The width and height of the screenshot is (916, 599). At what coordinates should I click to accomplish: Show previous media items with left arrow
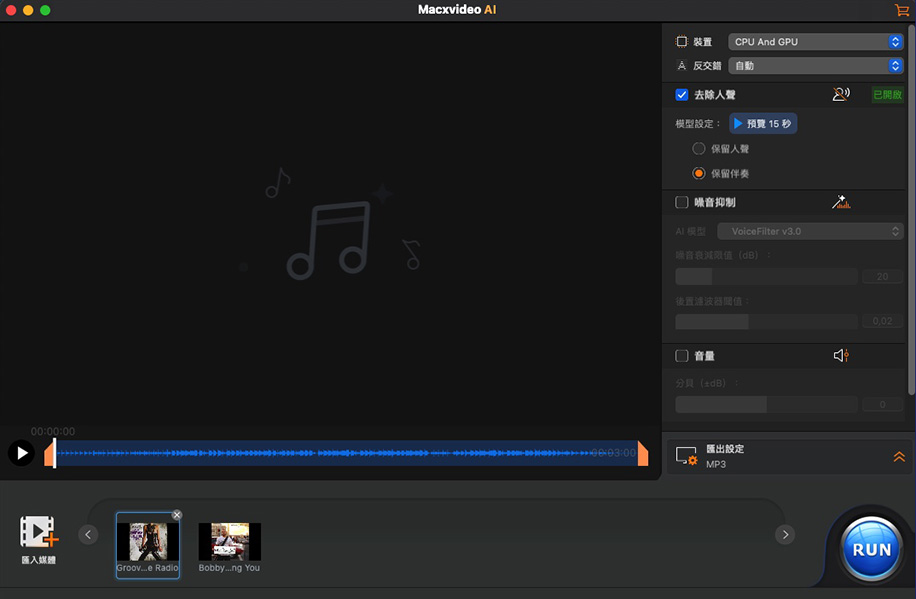(88, 534)
